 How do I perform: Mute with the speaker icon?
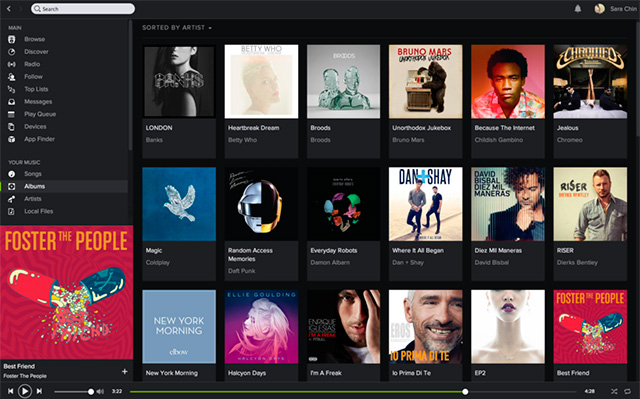pyautogui.click(x=100, y=391)
